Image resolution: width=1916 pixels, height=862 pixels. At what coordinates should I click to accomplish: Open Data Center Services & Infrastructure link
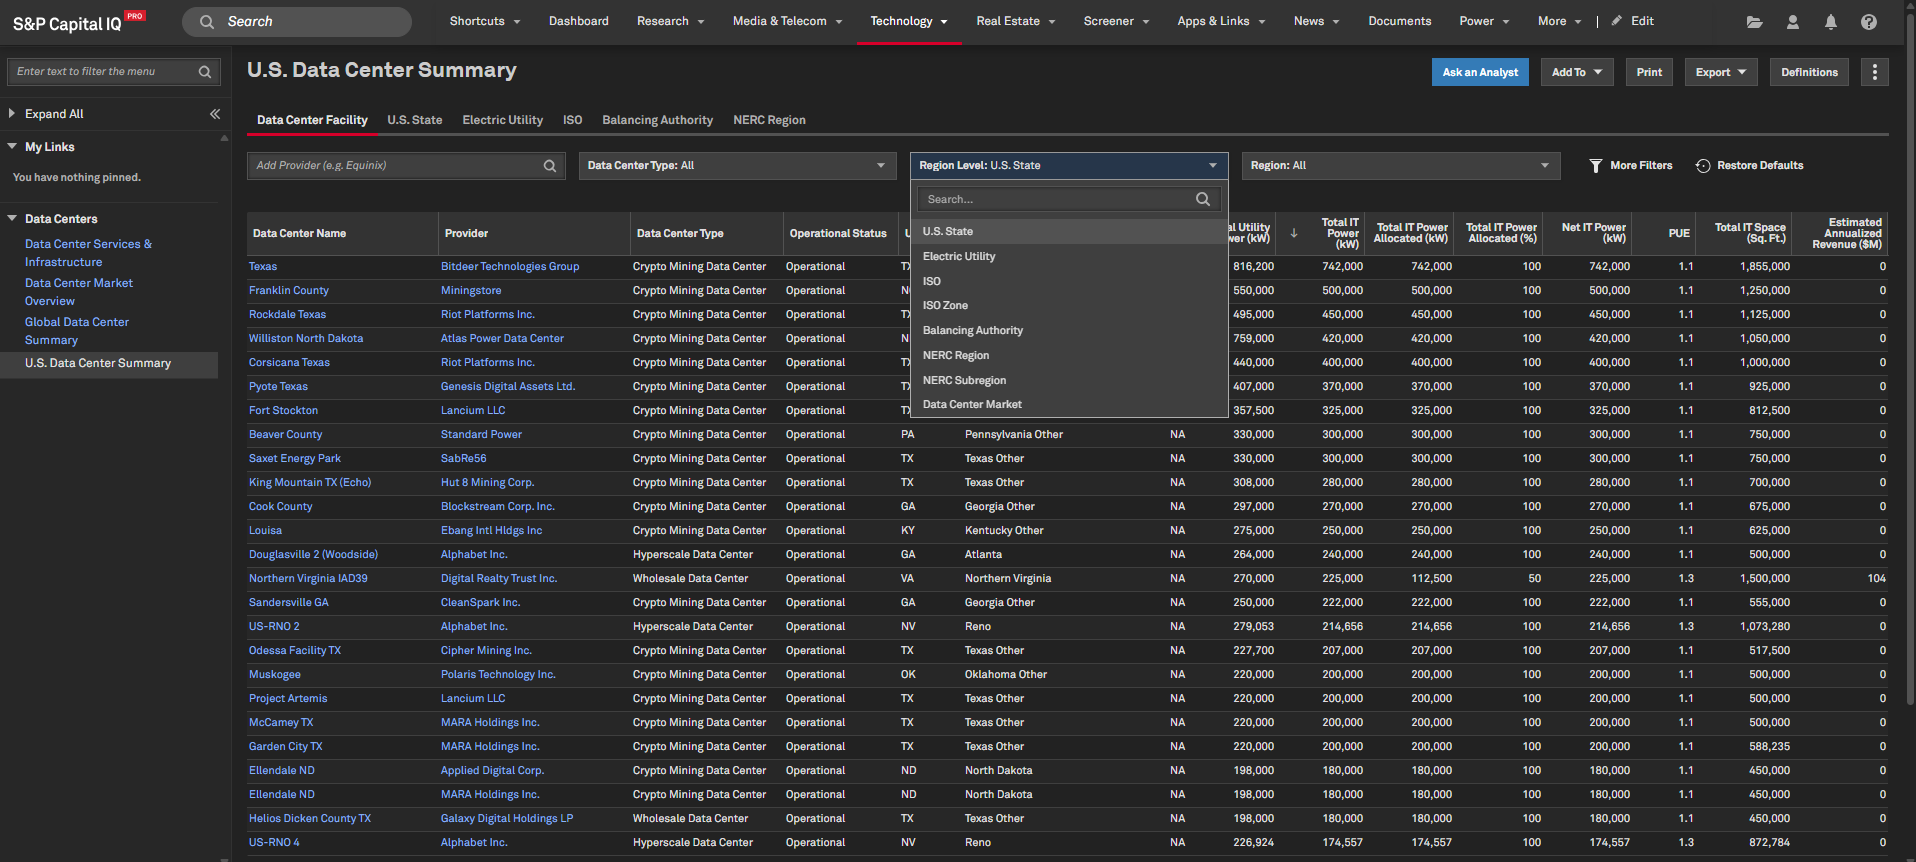[88, 253]
